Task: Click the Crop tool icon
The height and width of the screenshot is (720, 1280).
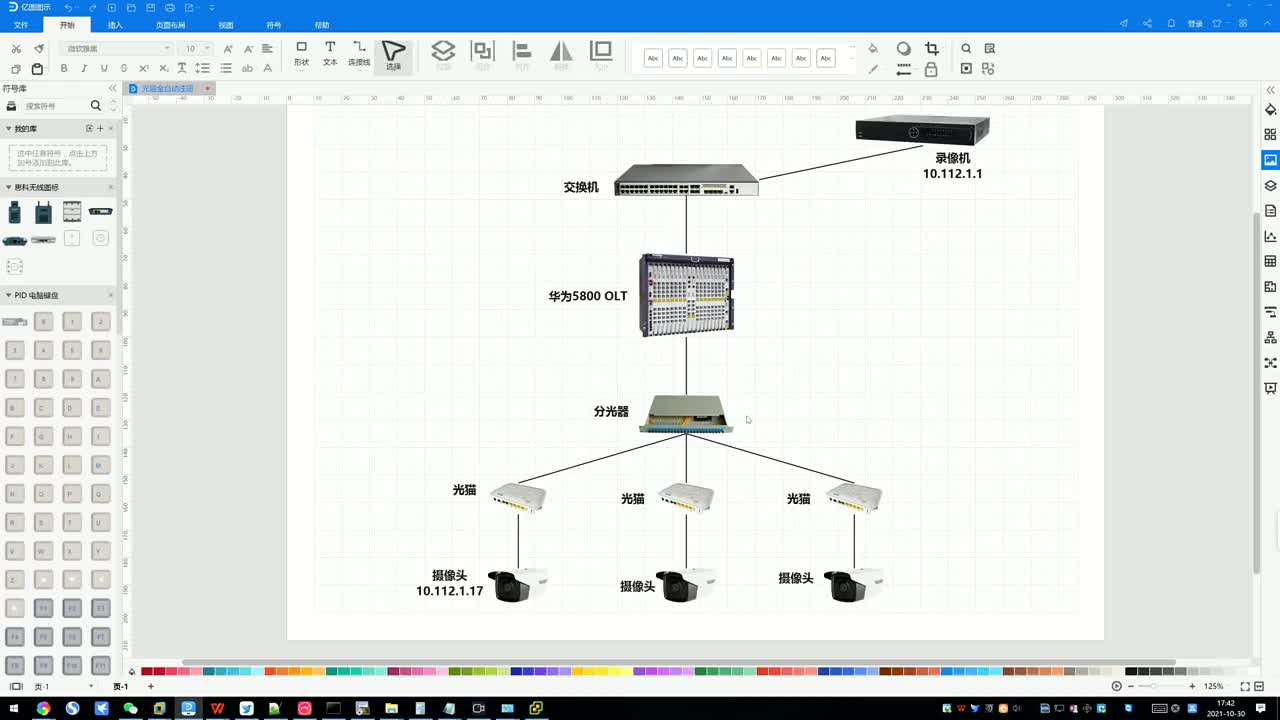Action: pos(932,48)
